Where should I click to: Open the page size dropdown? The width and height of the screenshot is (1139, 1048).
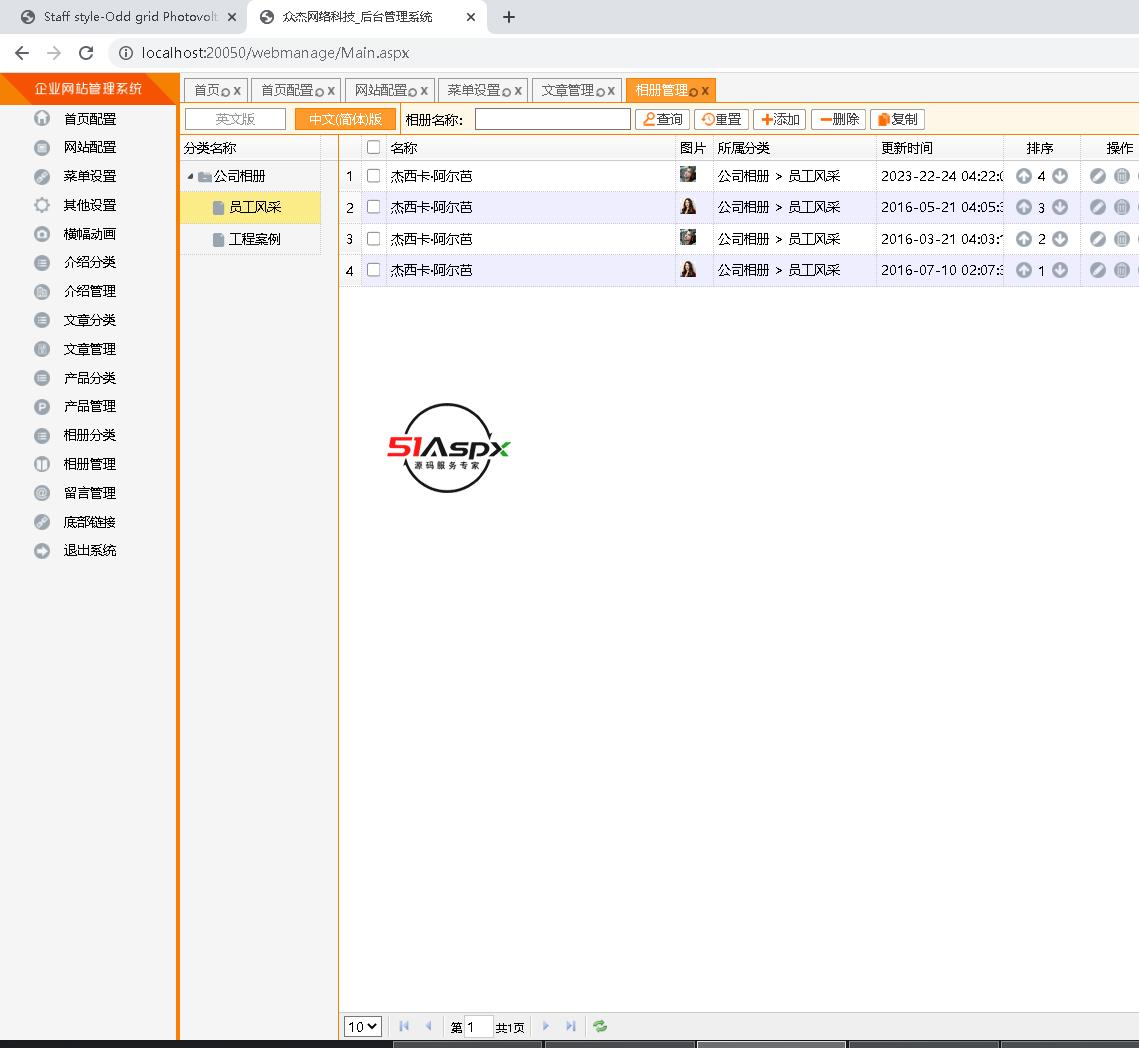(x=362, y=1026)
